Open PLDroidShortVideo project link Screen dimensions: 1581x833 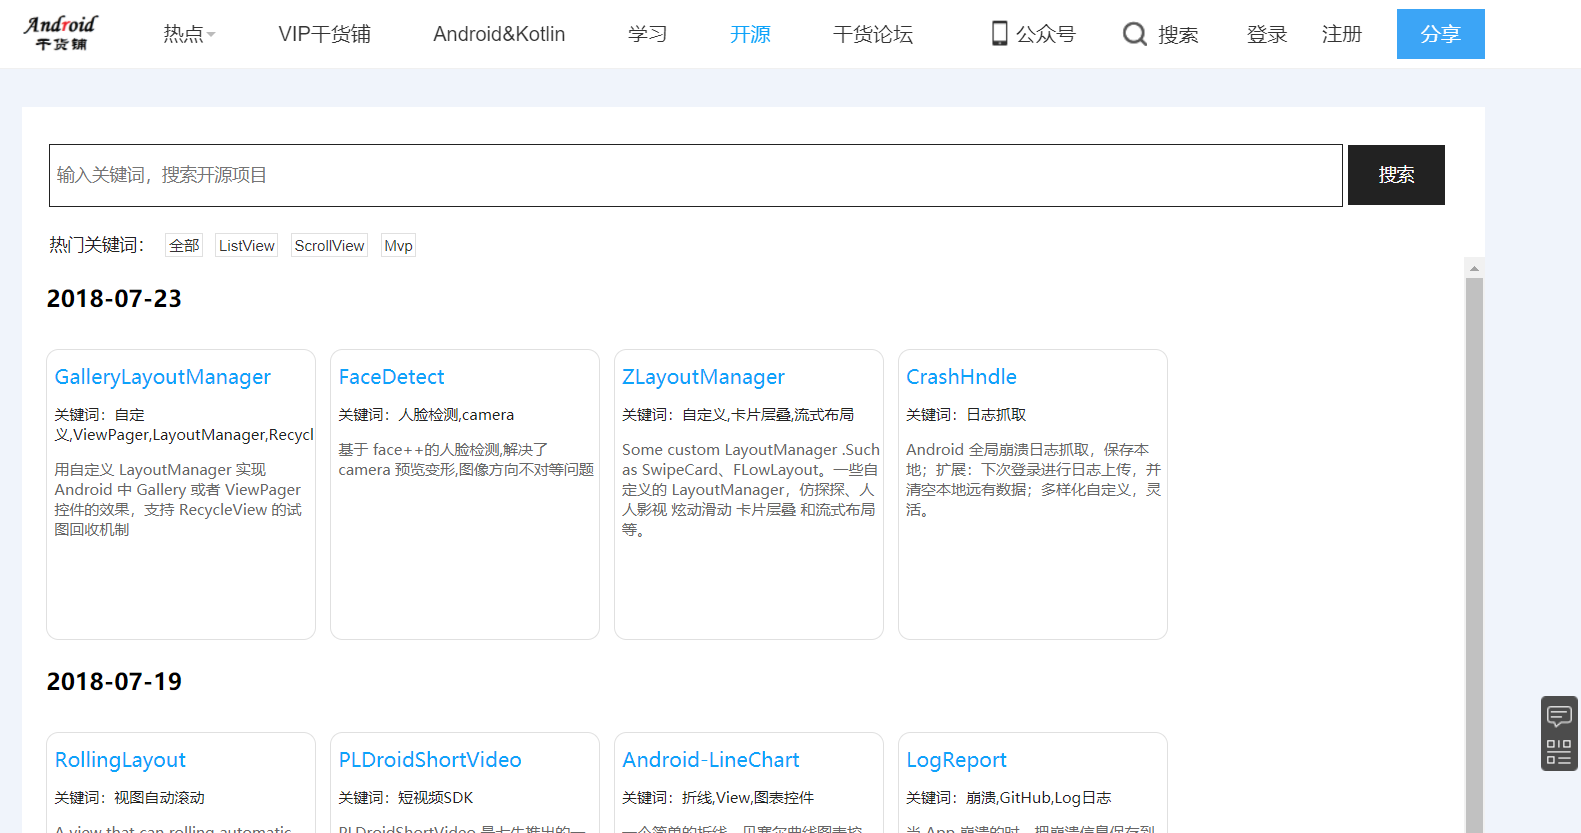[x=430, y=760]
